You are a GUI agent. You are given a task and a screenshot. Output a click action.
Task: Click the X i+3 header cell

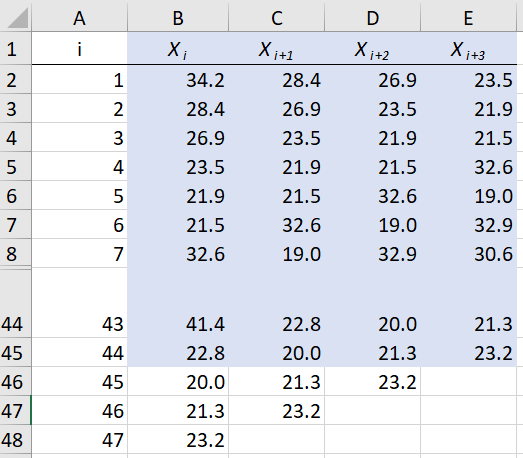pyautogui.click(x=469, y=49)
